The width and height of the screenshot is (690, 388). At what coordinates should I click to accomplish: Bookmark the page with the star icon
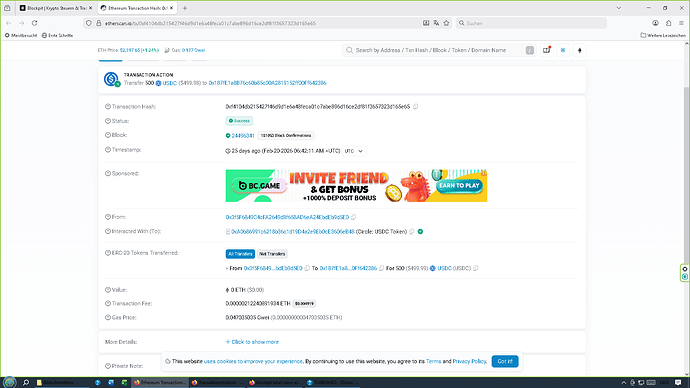tap(446, 23)
